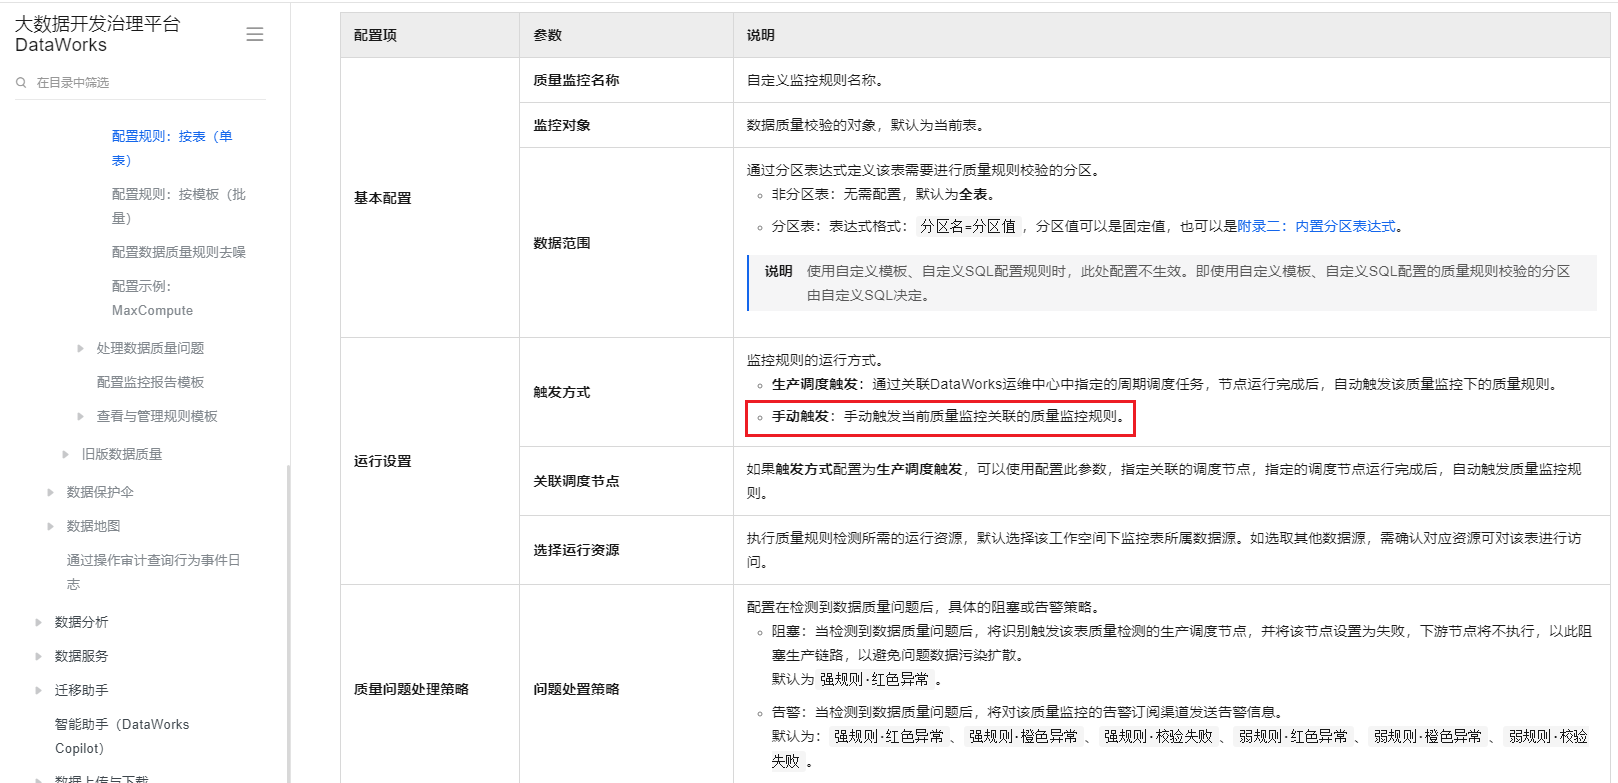Toggle the hamburger menu icon beside DataWorks

[255, 34]
